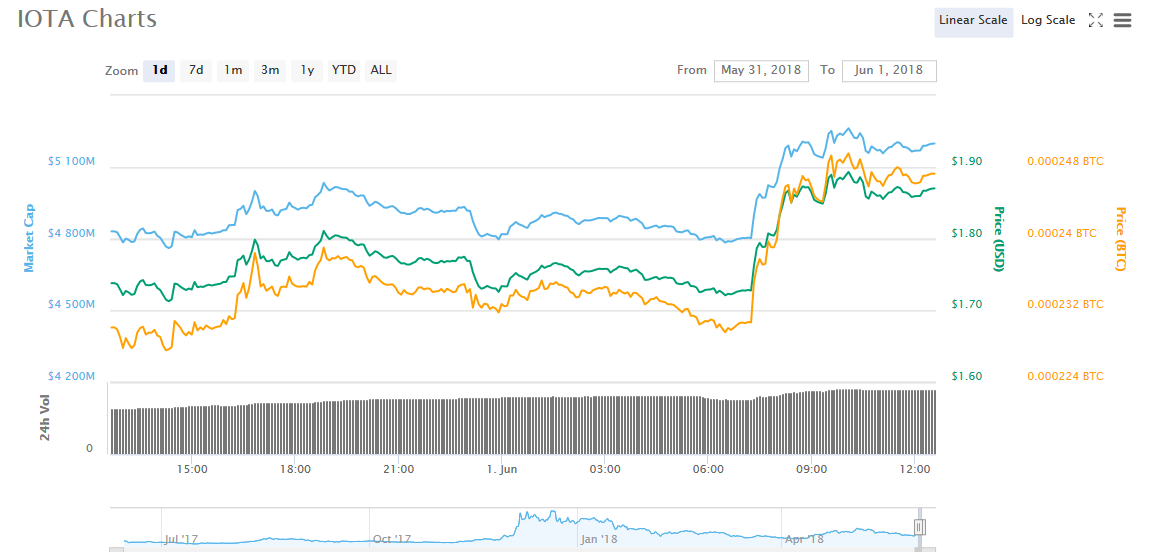Click the IOTA Charts heading
The height and width of the screenshot is (552, 1159).
[x=87, y=19]
